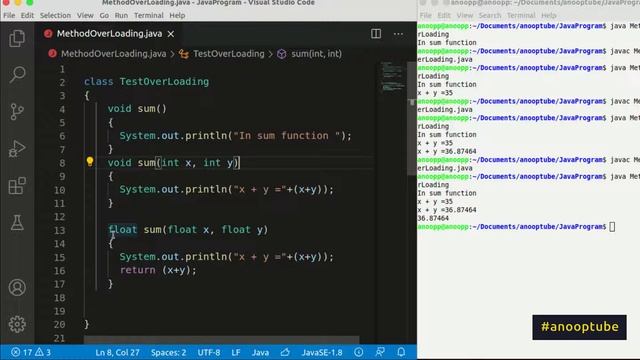The image size is (640, 360).
Task: Click line number 13 in the gutter
Action: tap(60, 230)
